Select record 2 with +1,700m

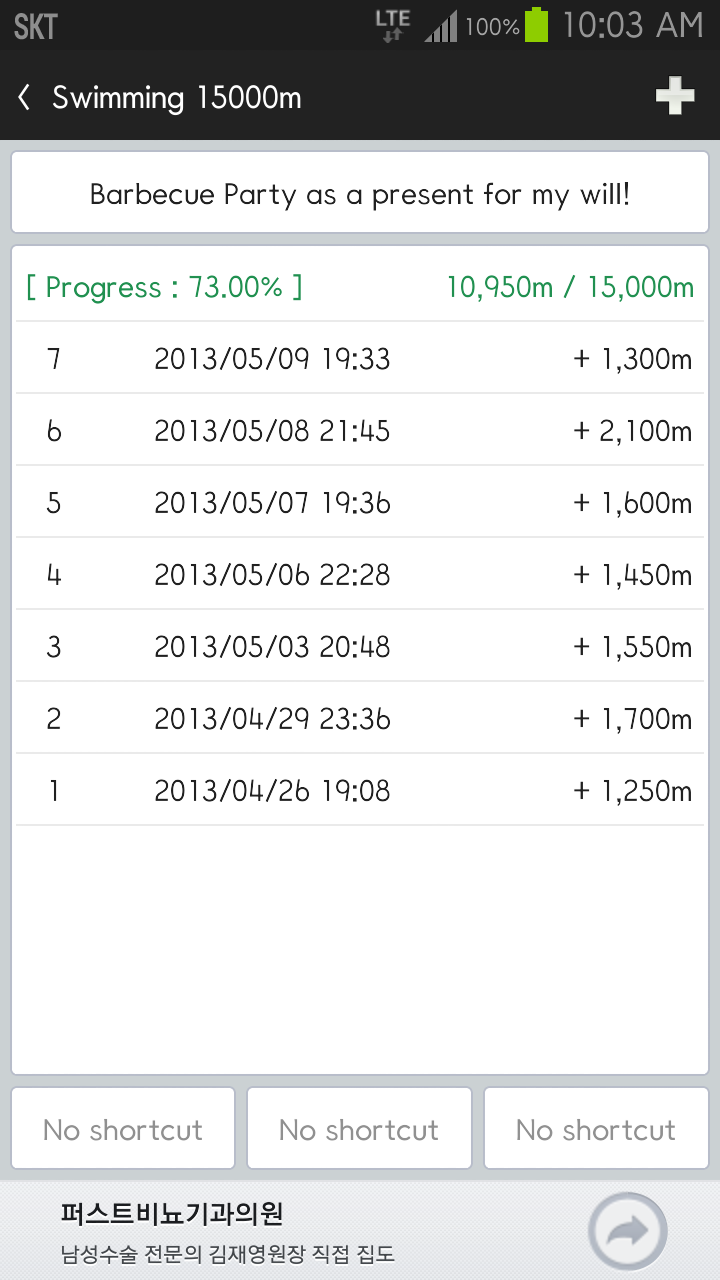pyautogui.click(x=360, y=718)
